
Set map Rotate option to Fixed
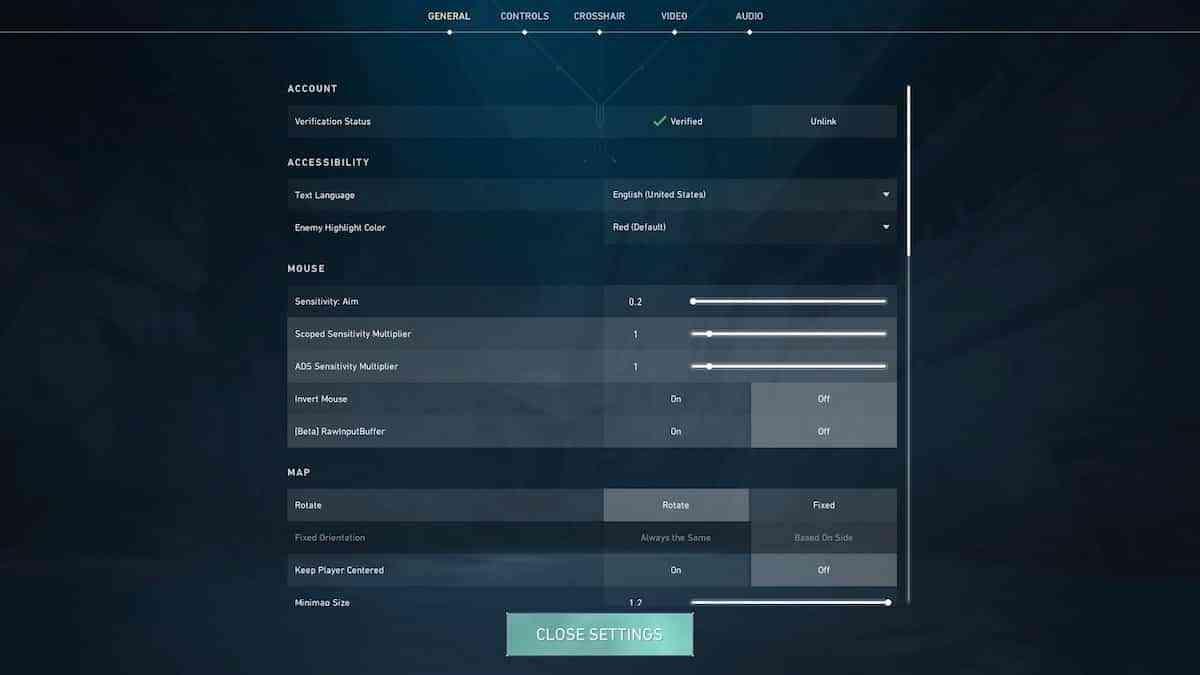[x=823, y=505]
